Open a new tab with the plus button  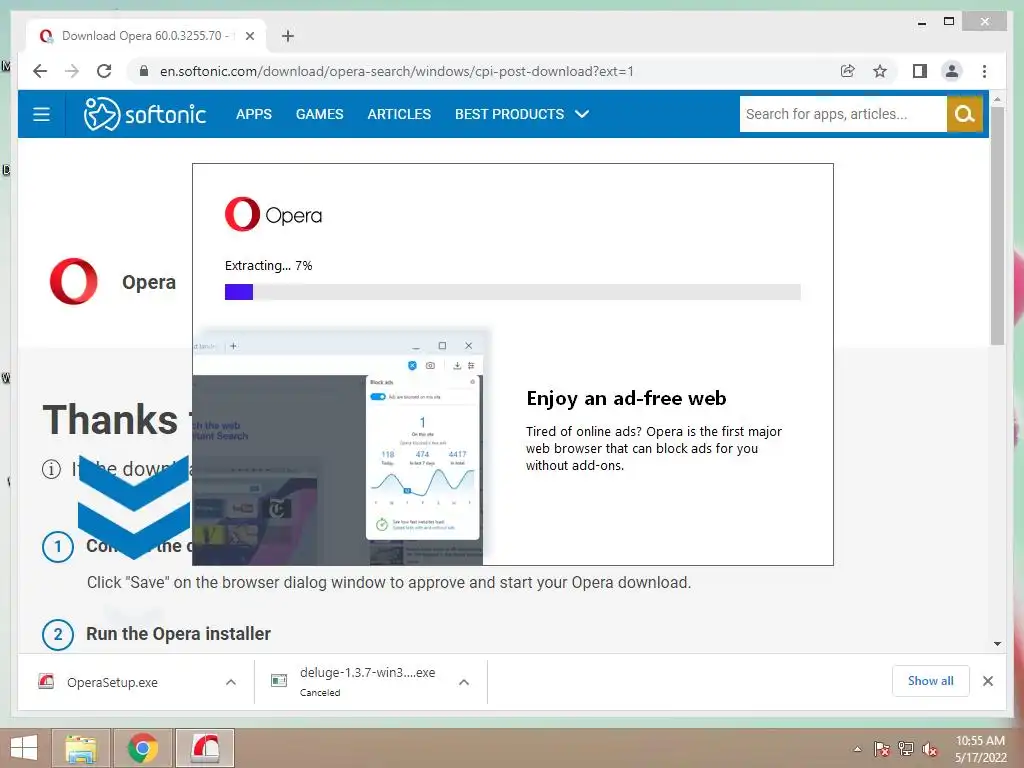(288, 36)
